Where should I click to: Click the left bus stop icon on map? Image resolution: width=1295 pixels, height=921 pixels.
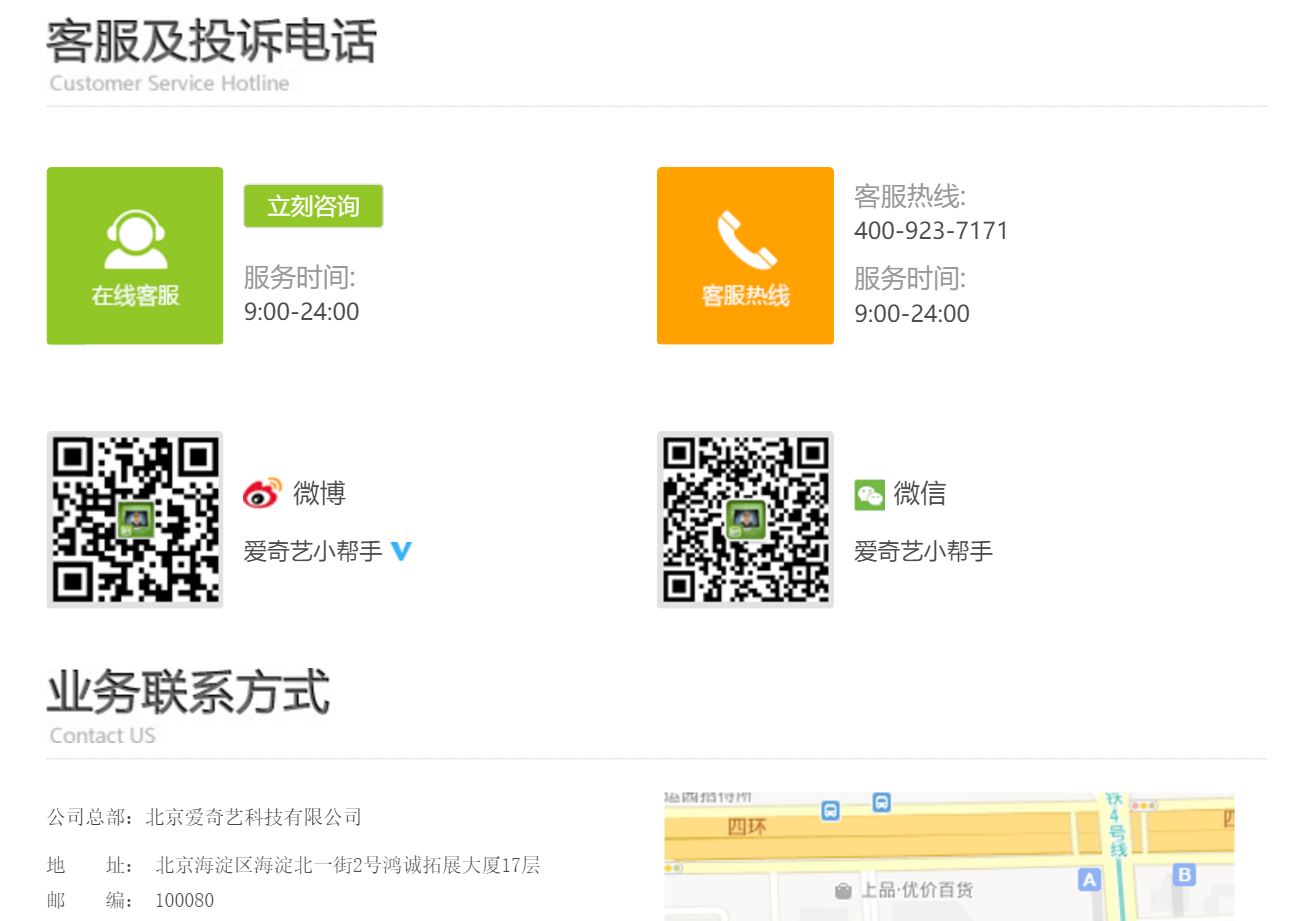pos(830,811)
